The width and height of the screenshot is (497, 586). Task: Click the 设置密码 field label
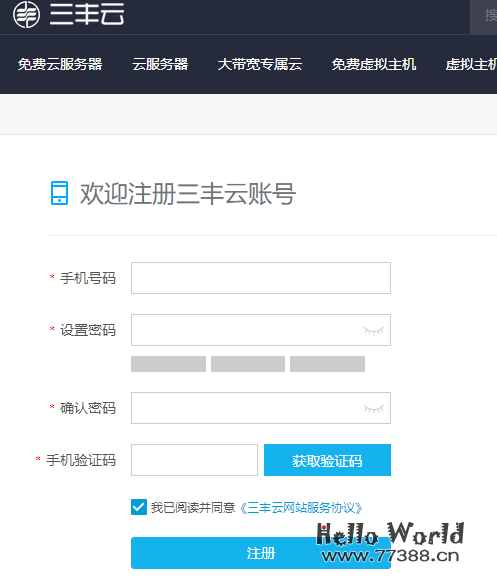88,330
